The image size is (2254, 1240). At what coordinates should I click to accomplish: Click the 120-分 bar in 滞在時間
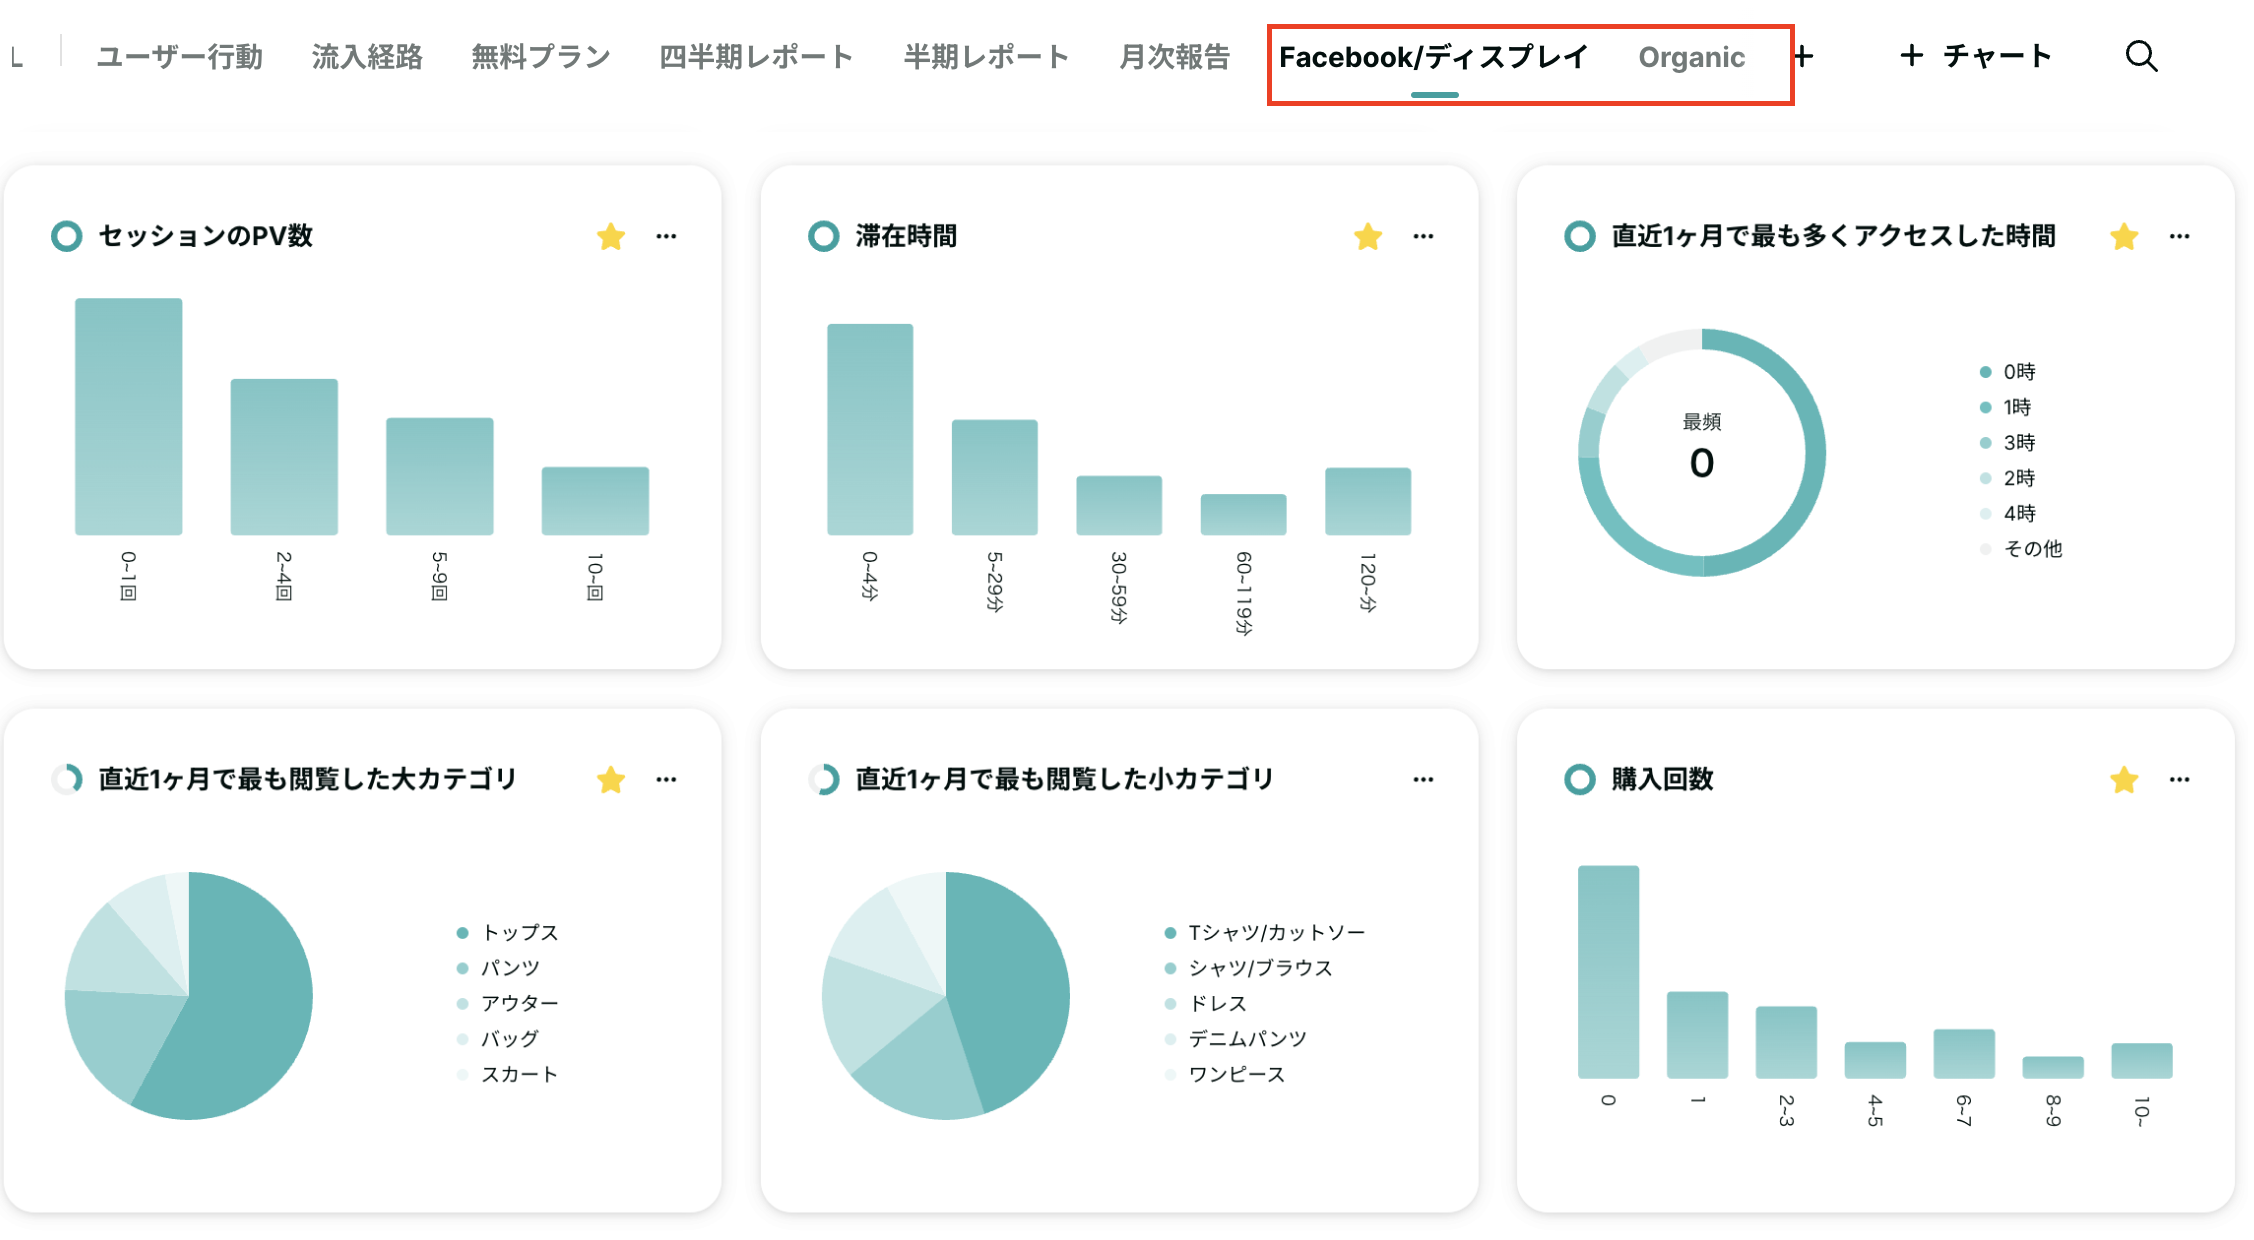tap(1368, 501)
